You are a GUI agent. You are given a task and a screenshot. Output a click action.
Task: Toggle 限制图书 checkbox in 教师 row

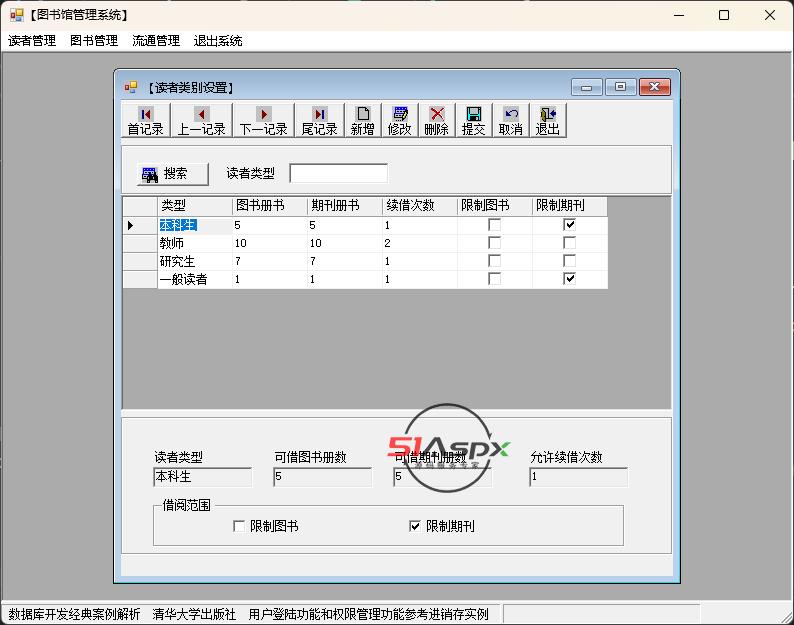pos(494,243)
